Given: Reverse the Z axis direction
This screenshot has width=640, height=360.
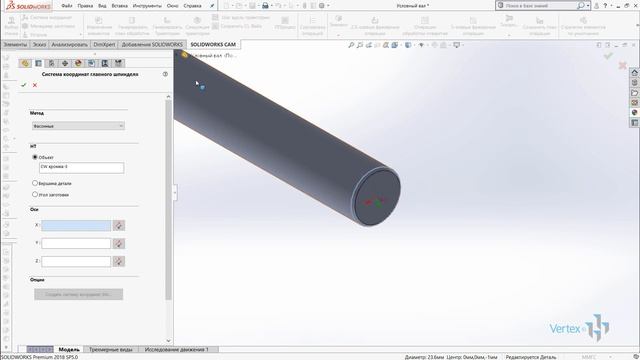Looking at the screenshot, I should coord(119,261).
